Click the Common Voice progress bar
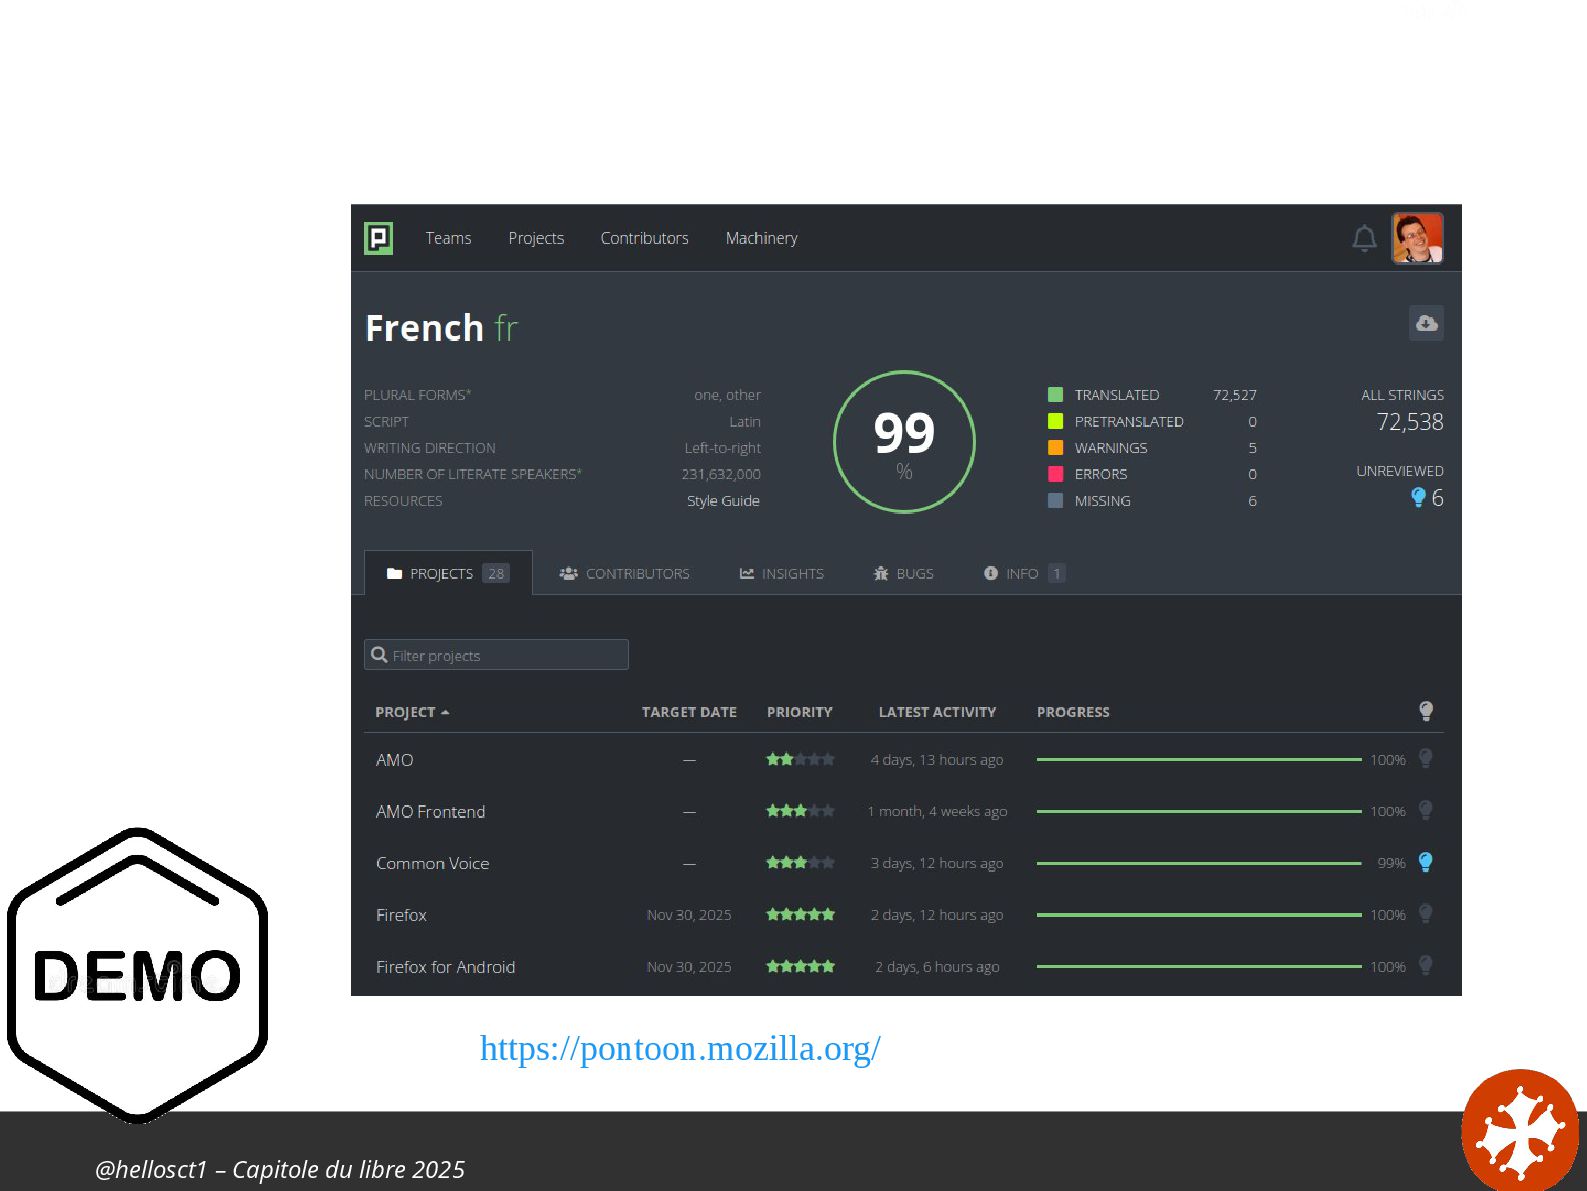The image size is (1587, 1191). tap(1199, 863)
